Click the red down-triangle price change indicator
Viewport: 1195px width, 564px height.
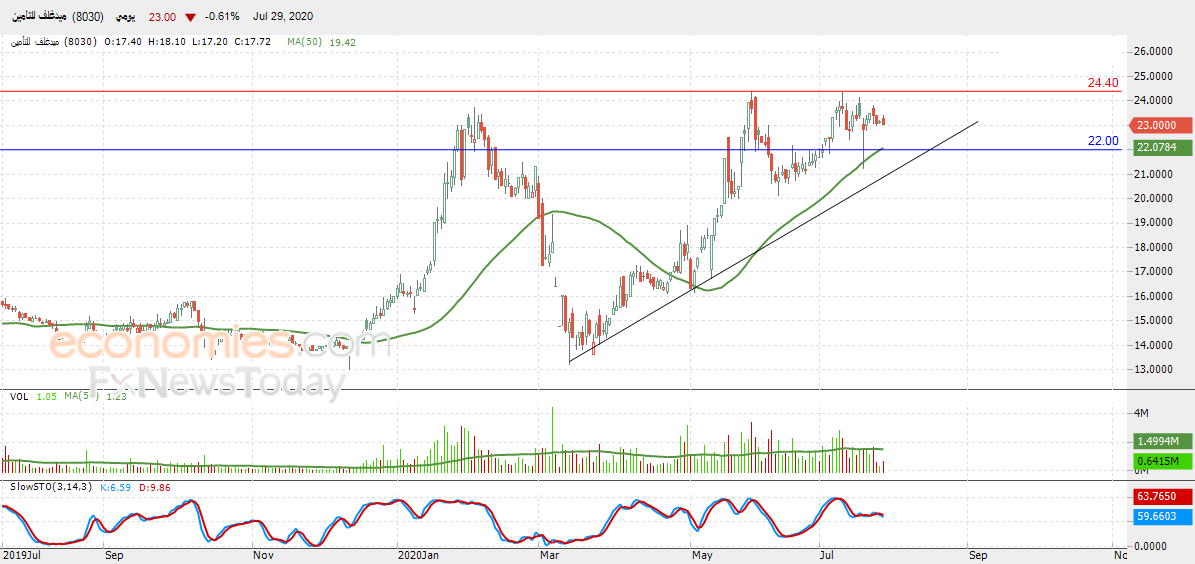pos(189,17)
